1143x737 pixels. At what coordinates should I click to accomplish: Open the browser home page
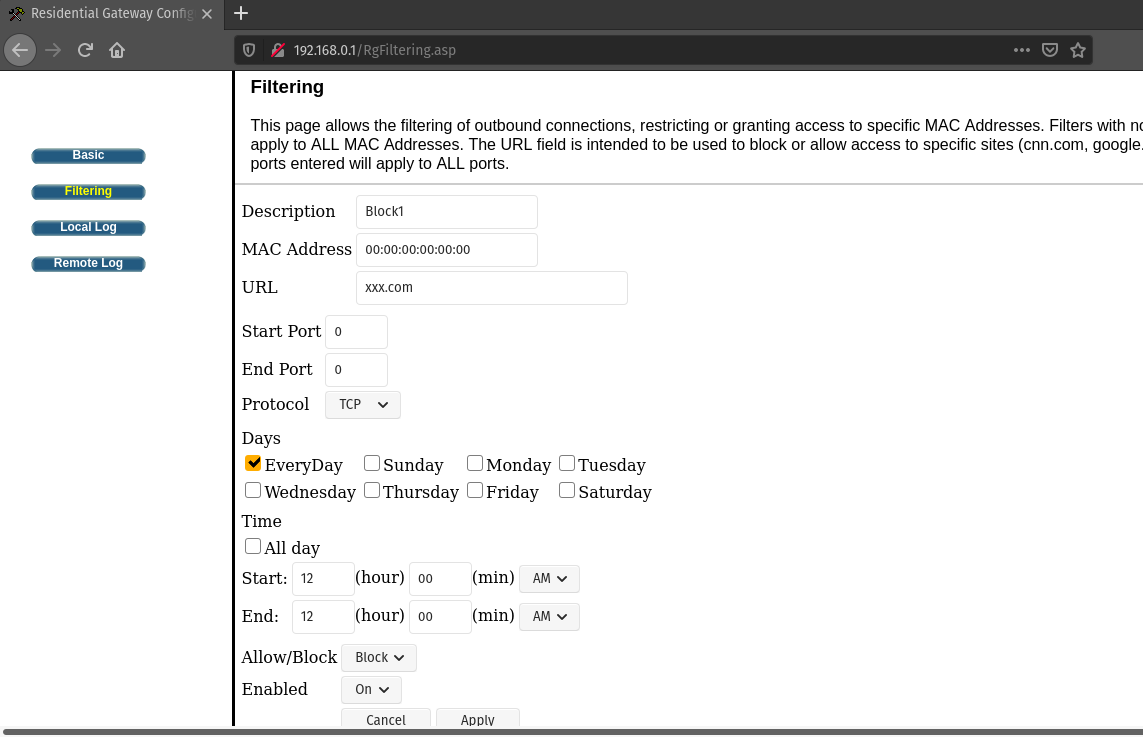tap(117, 50)
